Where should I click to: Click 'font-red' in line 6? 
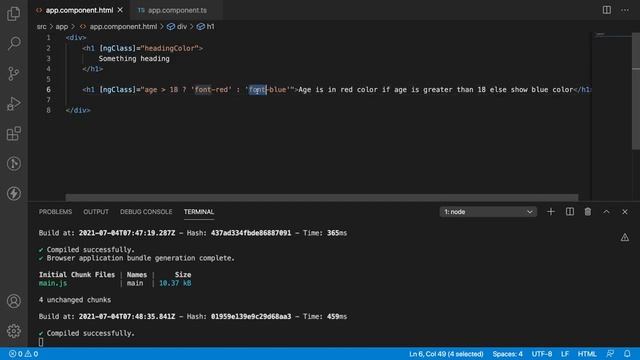point(211,89)
